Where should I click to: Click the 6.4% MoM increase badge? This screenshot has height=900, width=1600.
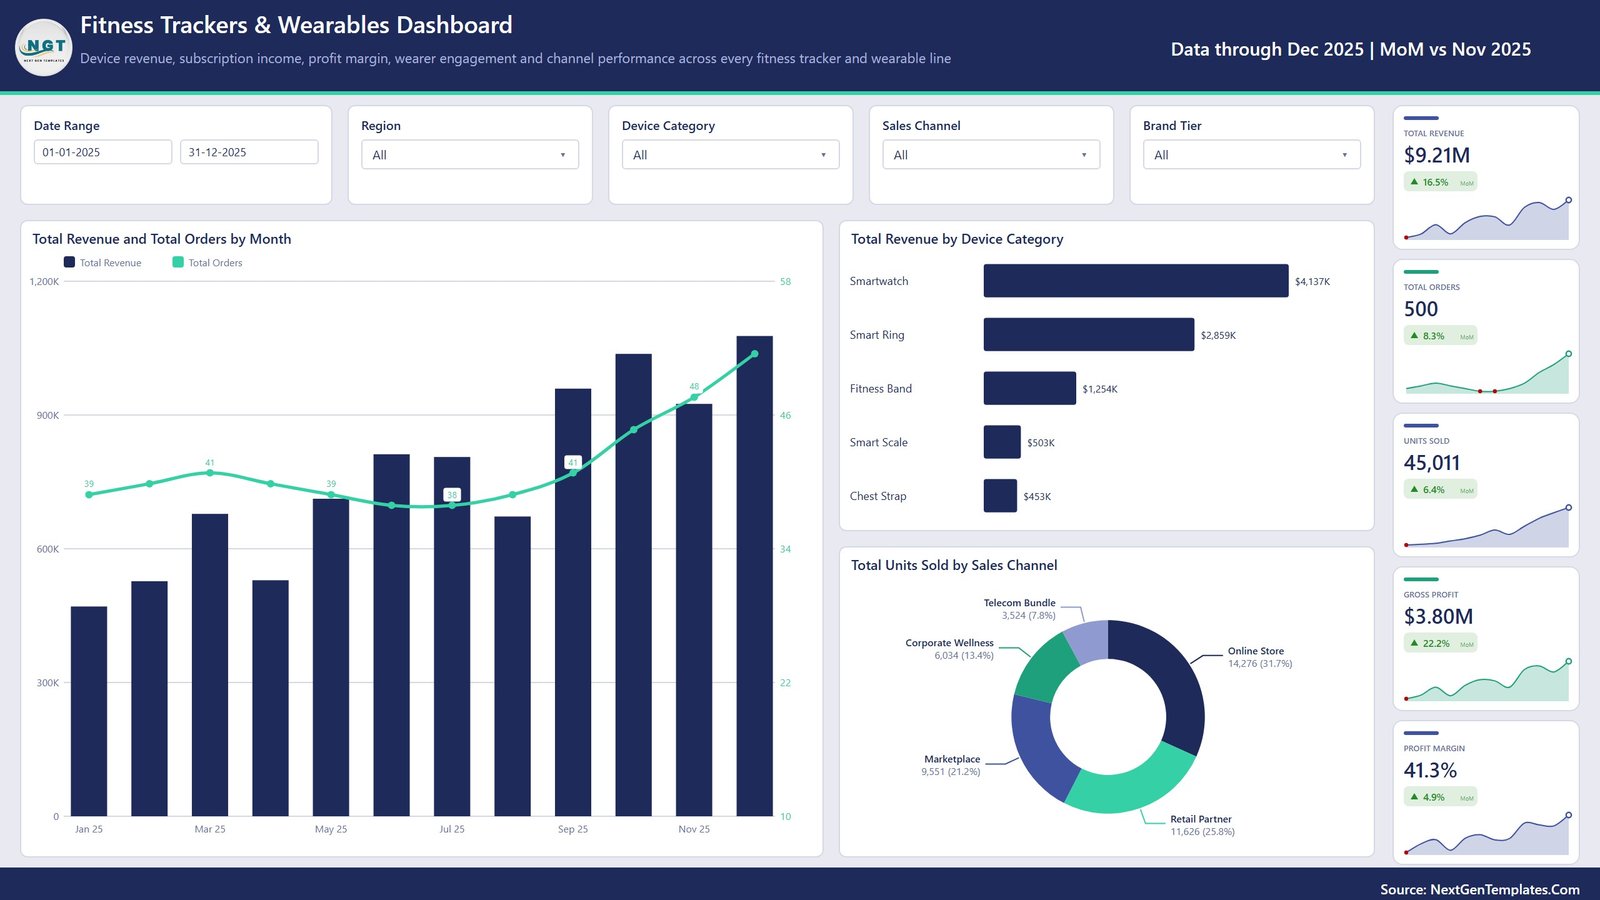click(x=1441, y=490)
